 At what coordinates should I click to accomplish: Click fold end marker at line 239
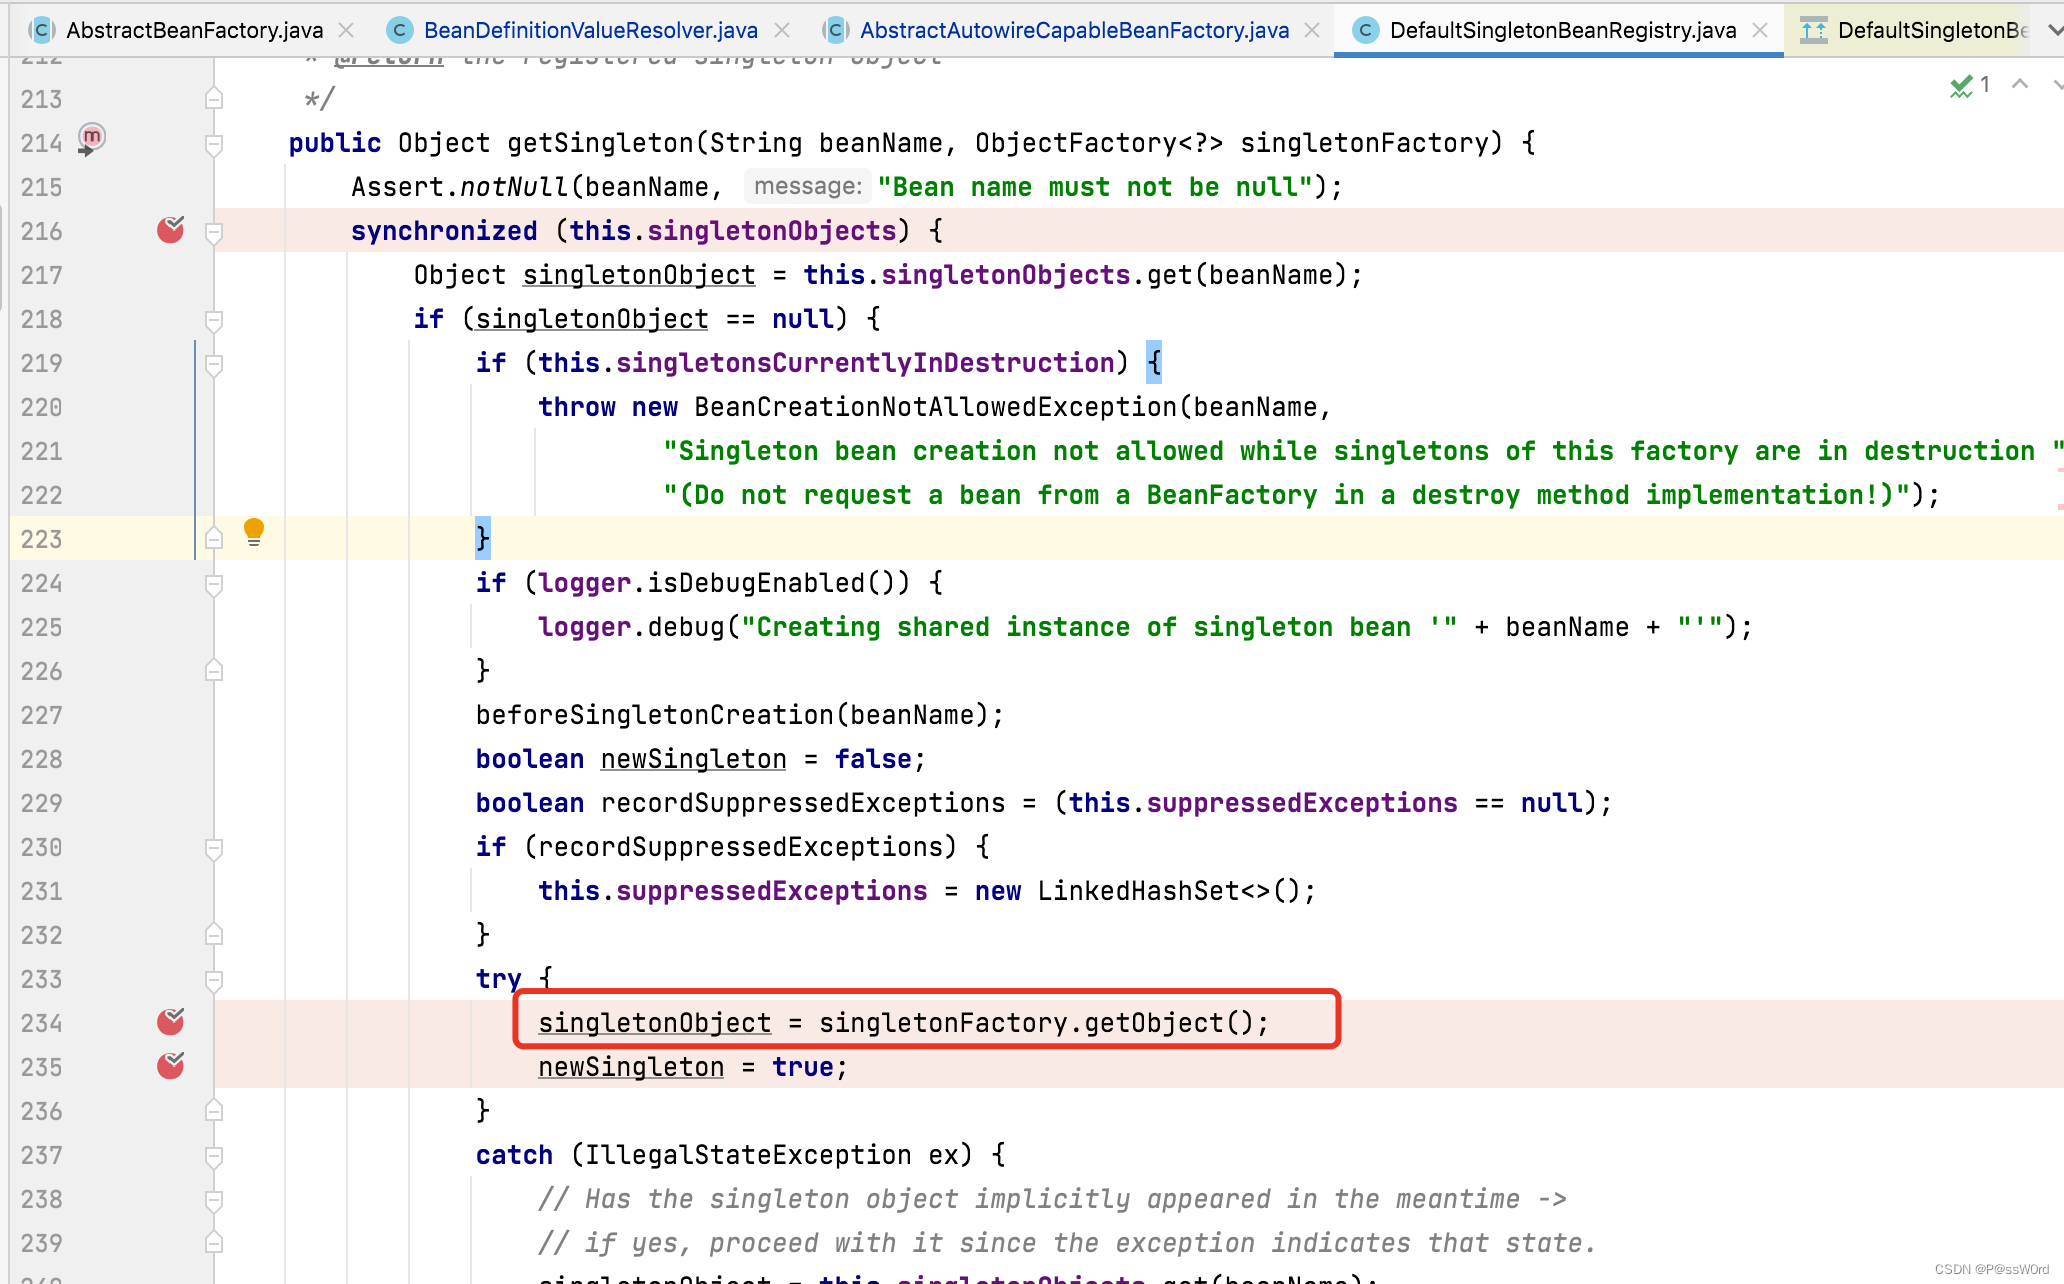[x=214, y=1241]
